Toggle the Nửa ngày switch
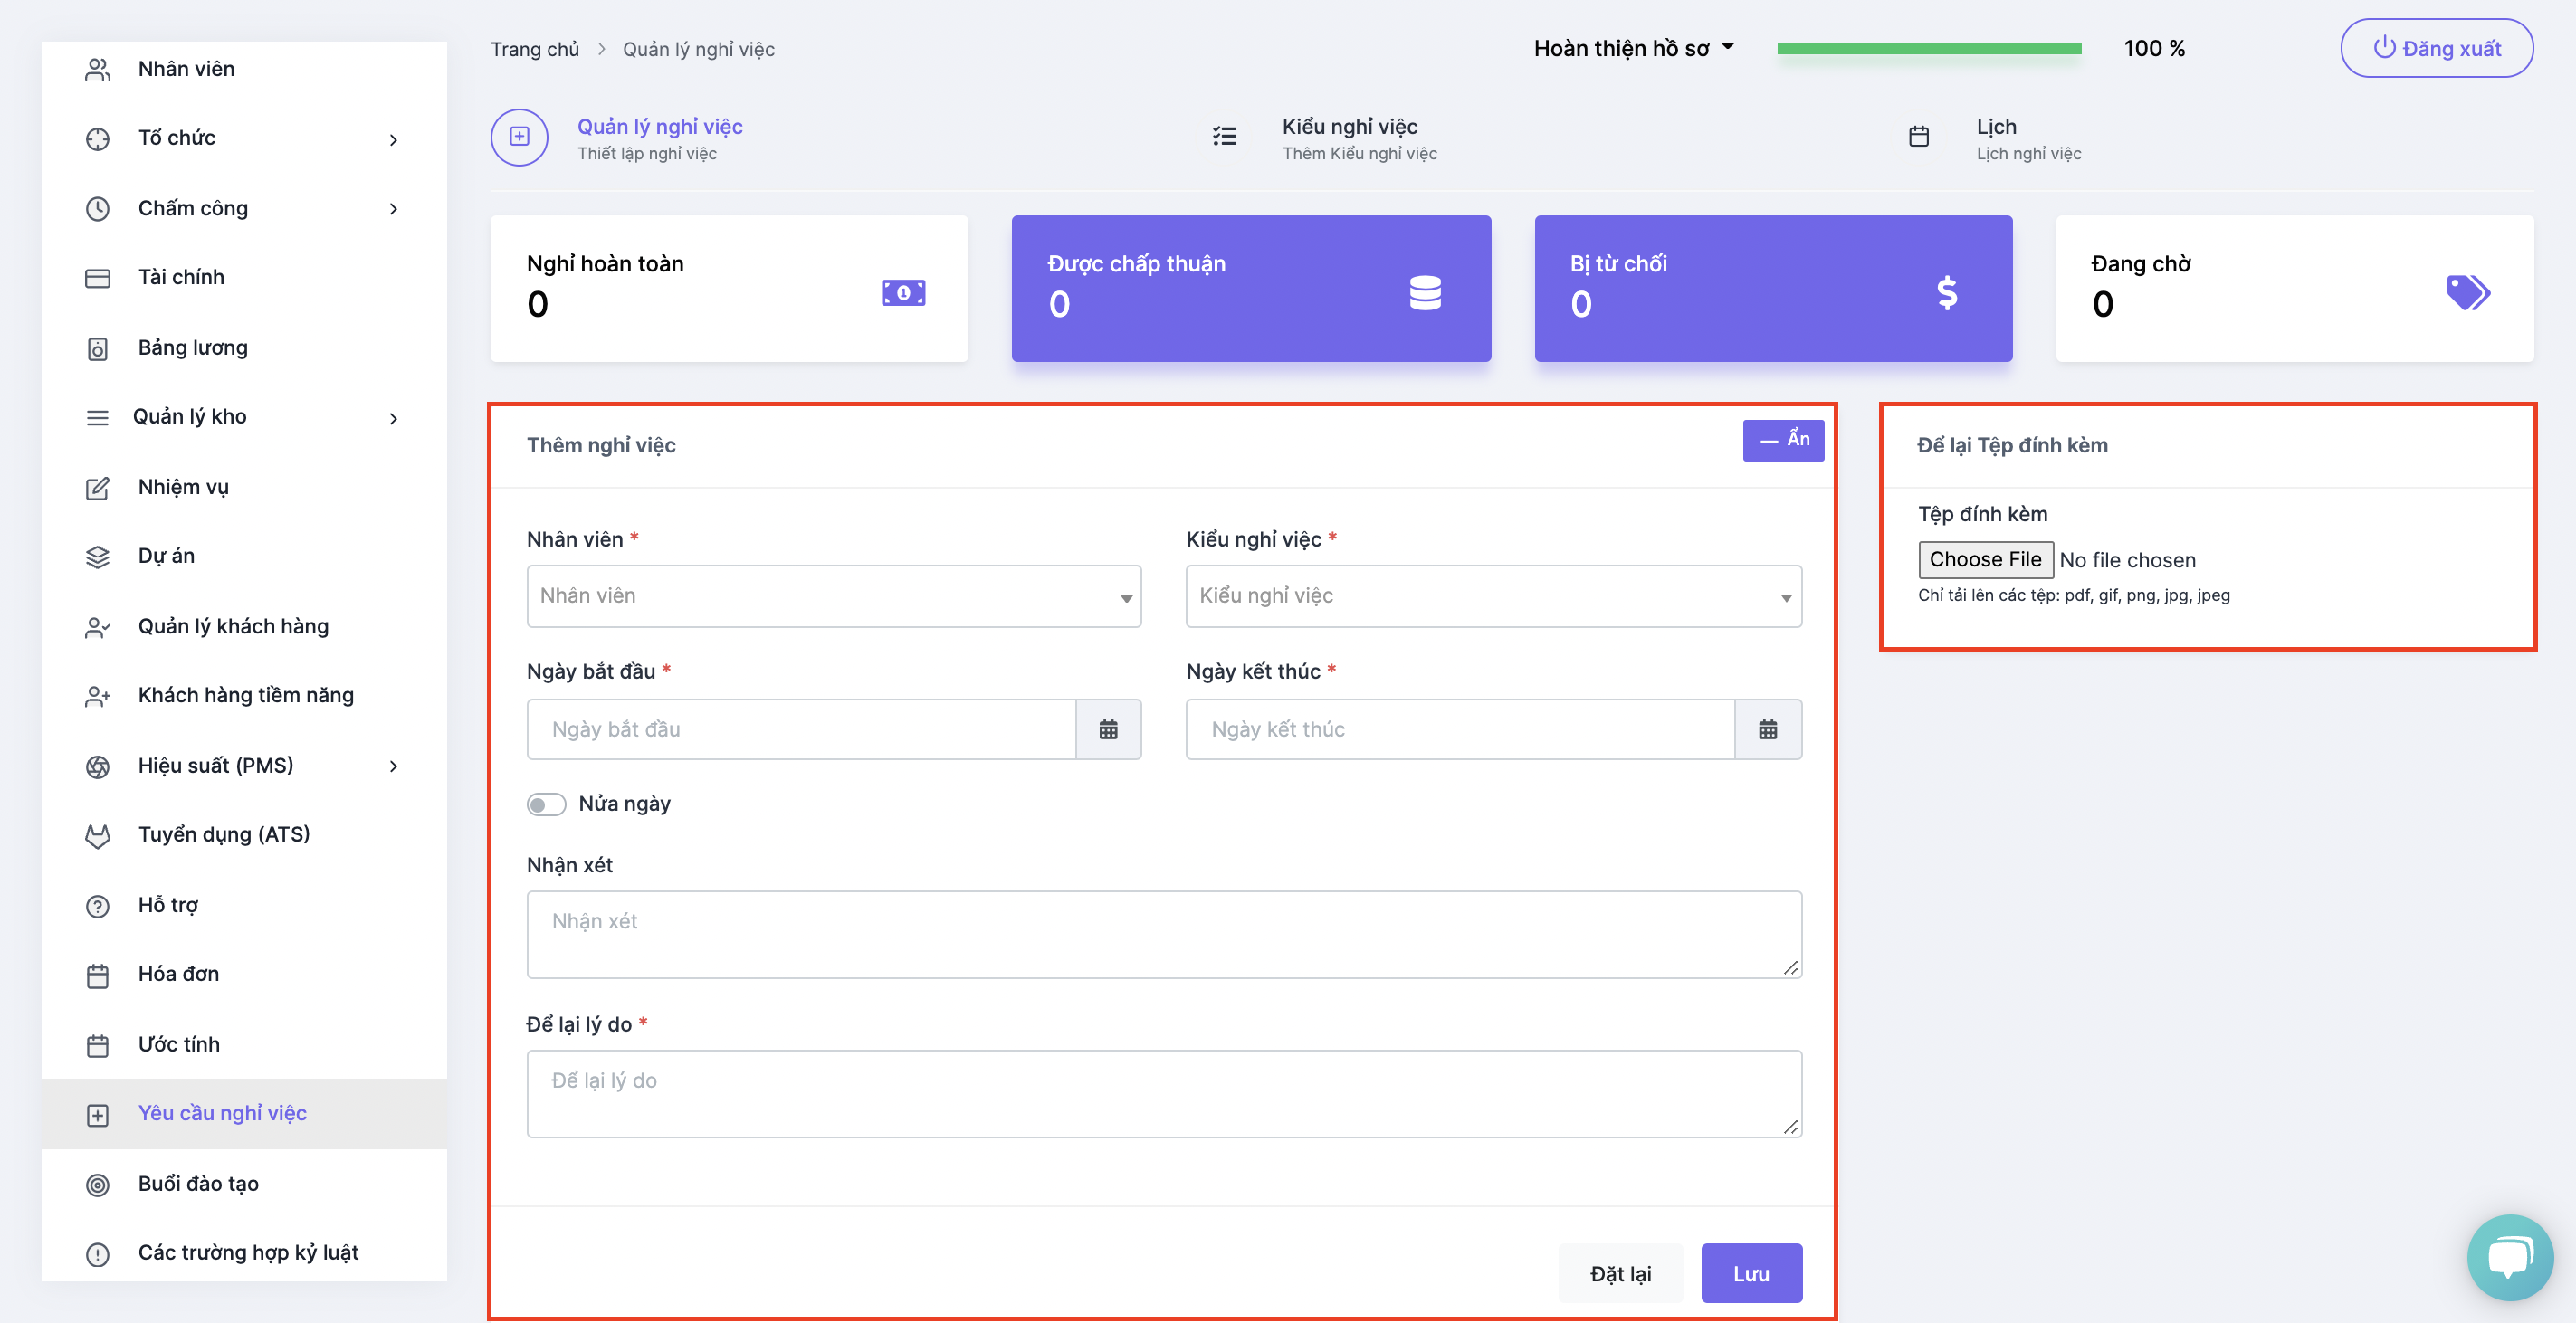This screenshot has width=2576, height=1323. click(546, 804)
